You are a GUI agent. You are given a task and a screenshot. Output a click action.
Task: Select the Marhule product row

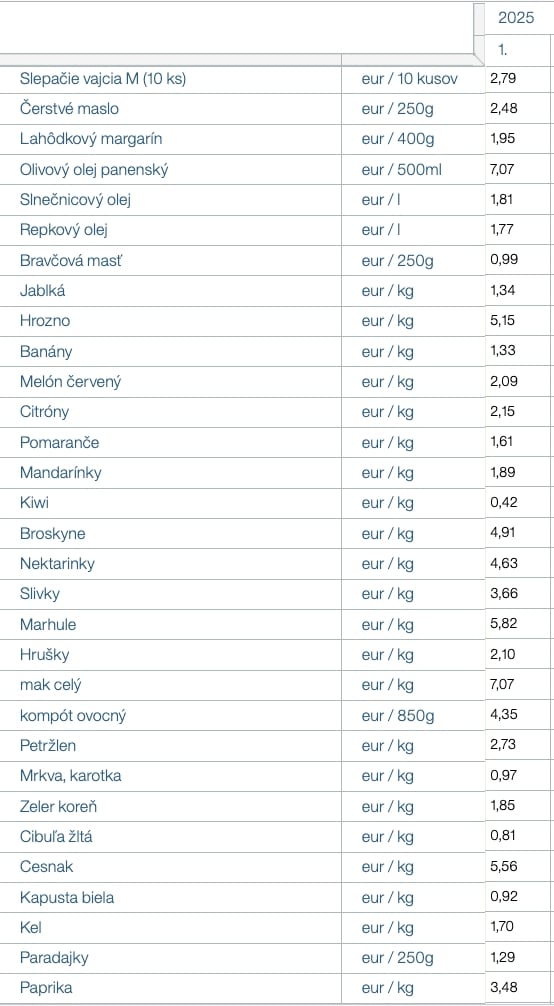click(275, 624)
